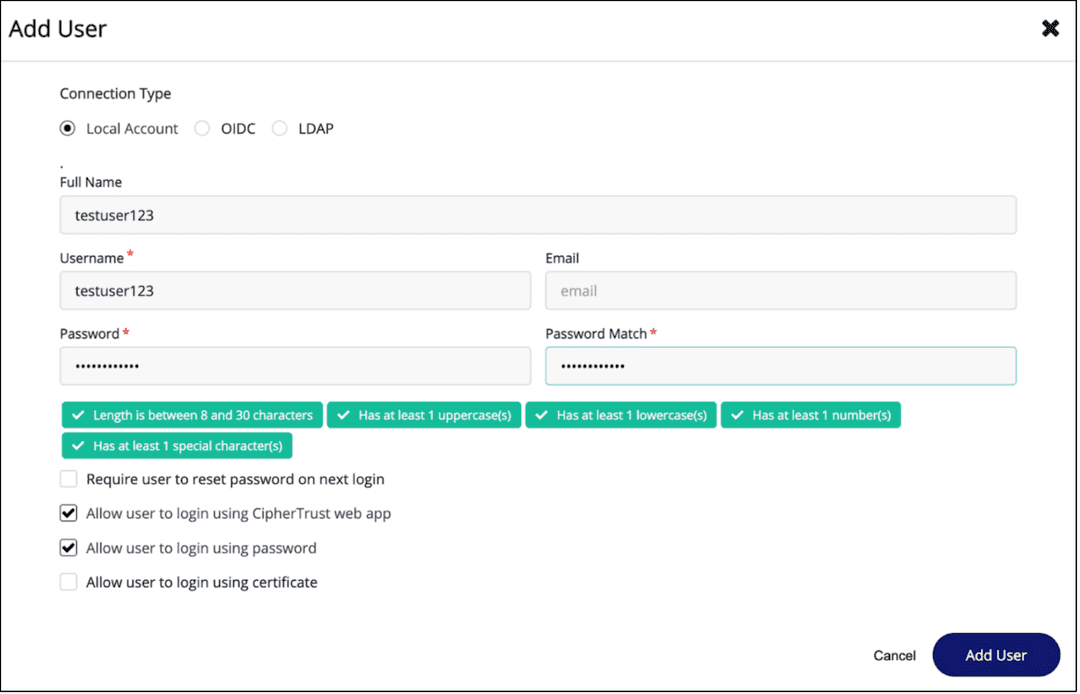Click the checkmark icon on lowercase requirement badge
Image resolution: width=1080 pixels, height=694 pixels.
coord(542,414)
